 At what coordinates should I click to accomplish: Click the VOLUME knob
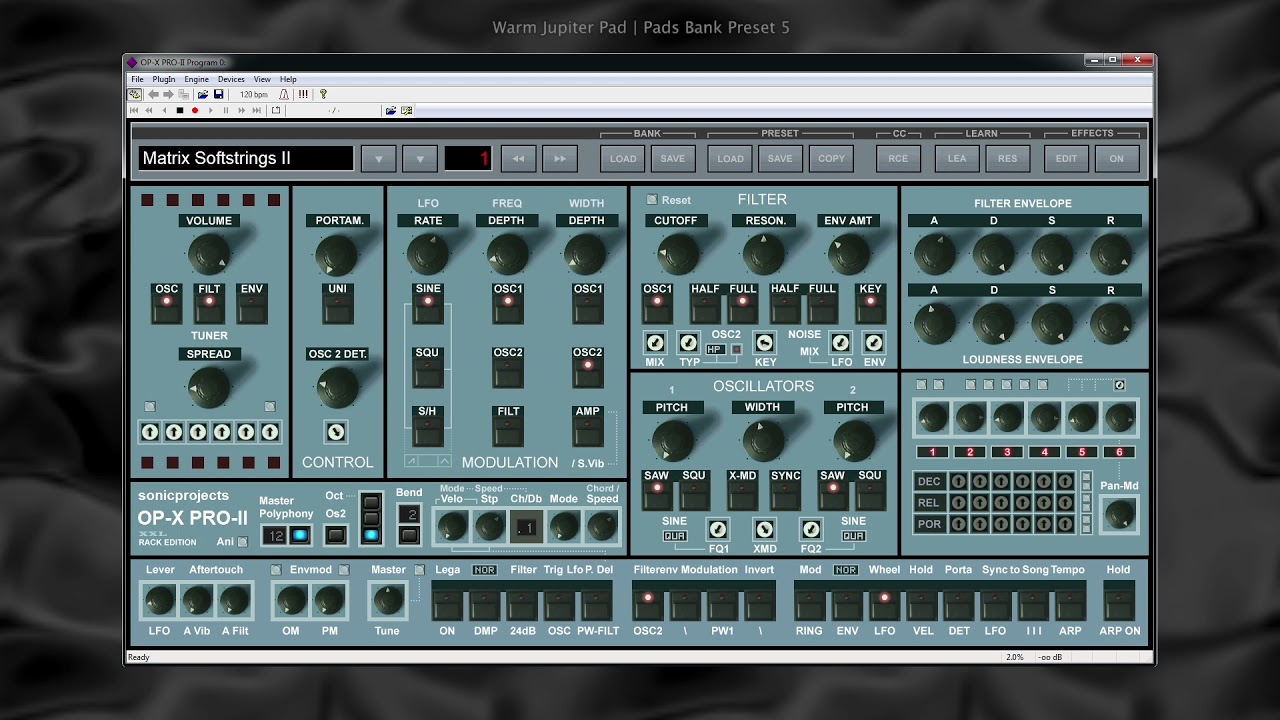pos(209,255)
